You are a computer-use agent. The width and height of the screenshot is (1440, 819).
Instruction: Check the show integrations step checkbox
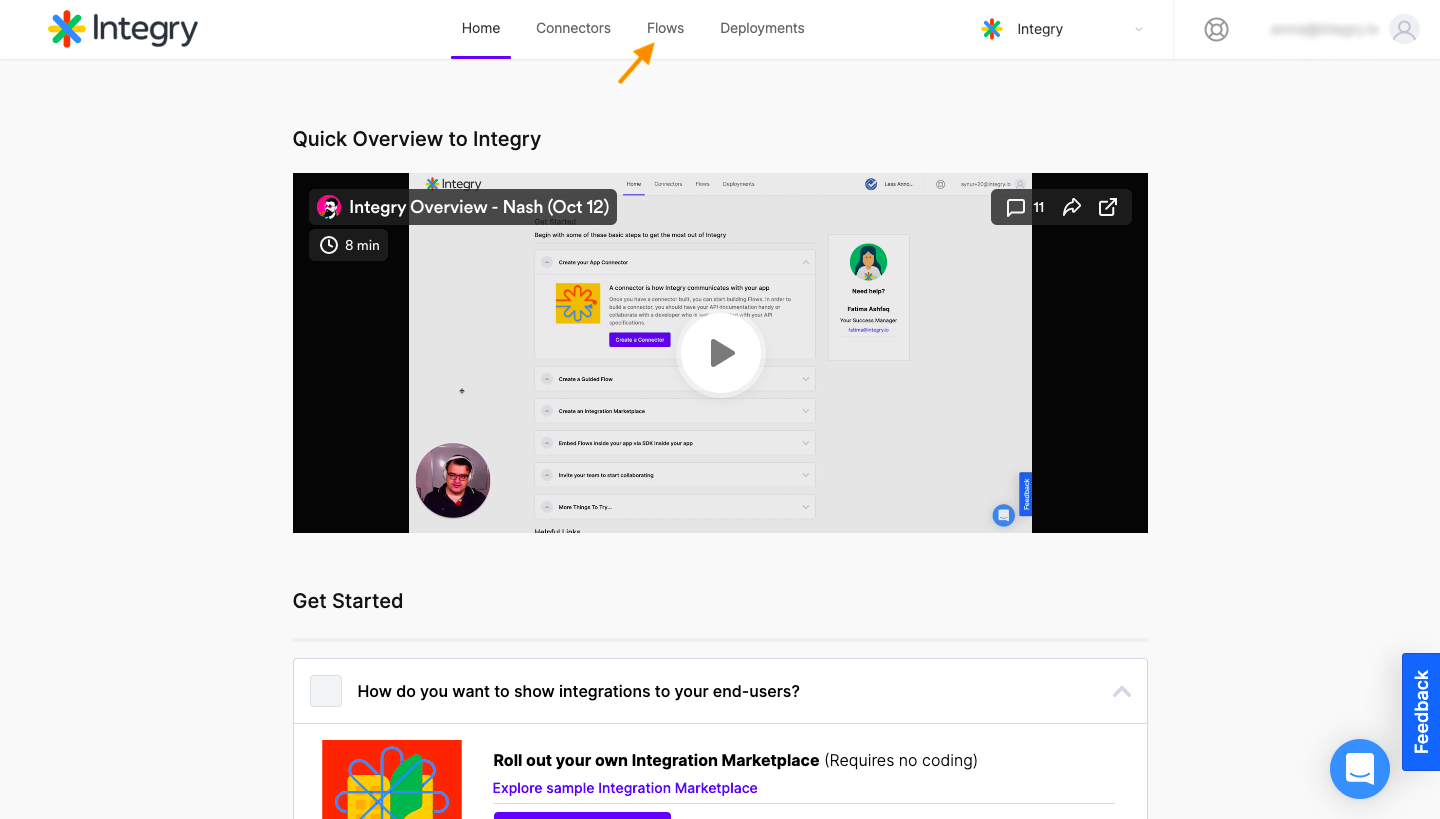click(x=326, y=691)
